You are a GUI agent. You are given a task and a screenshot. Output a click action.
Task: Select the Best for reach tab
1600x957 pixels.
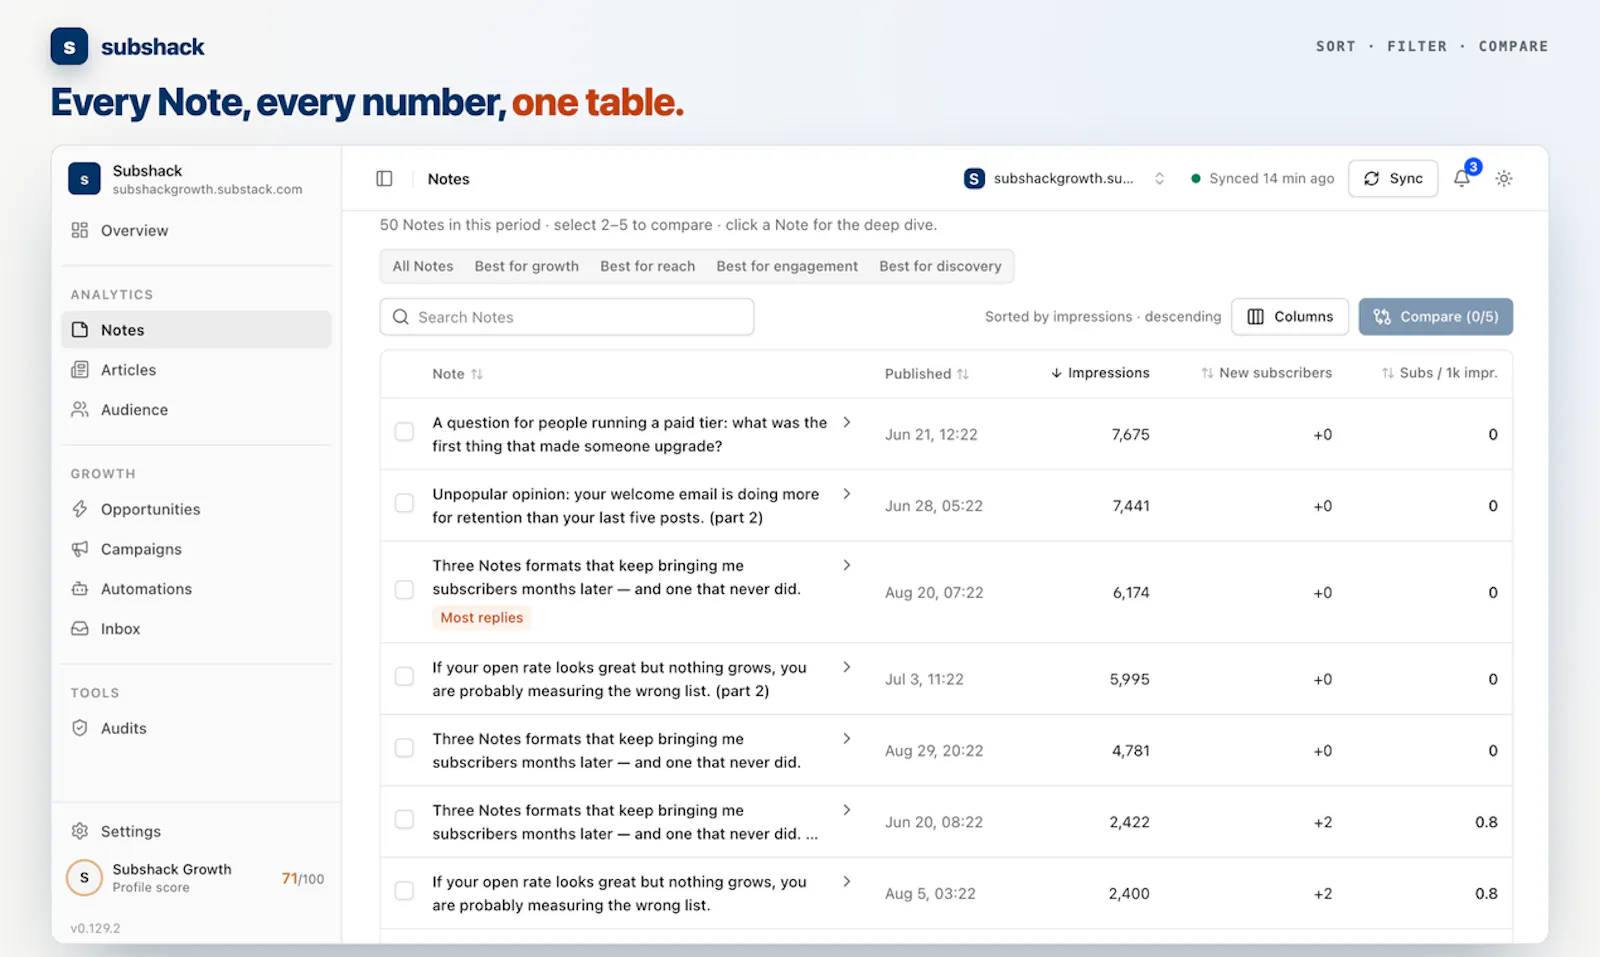(648, 266)
